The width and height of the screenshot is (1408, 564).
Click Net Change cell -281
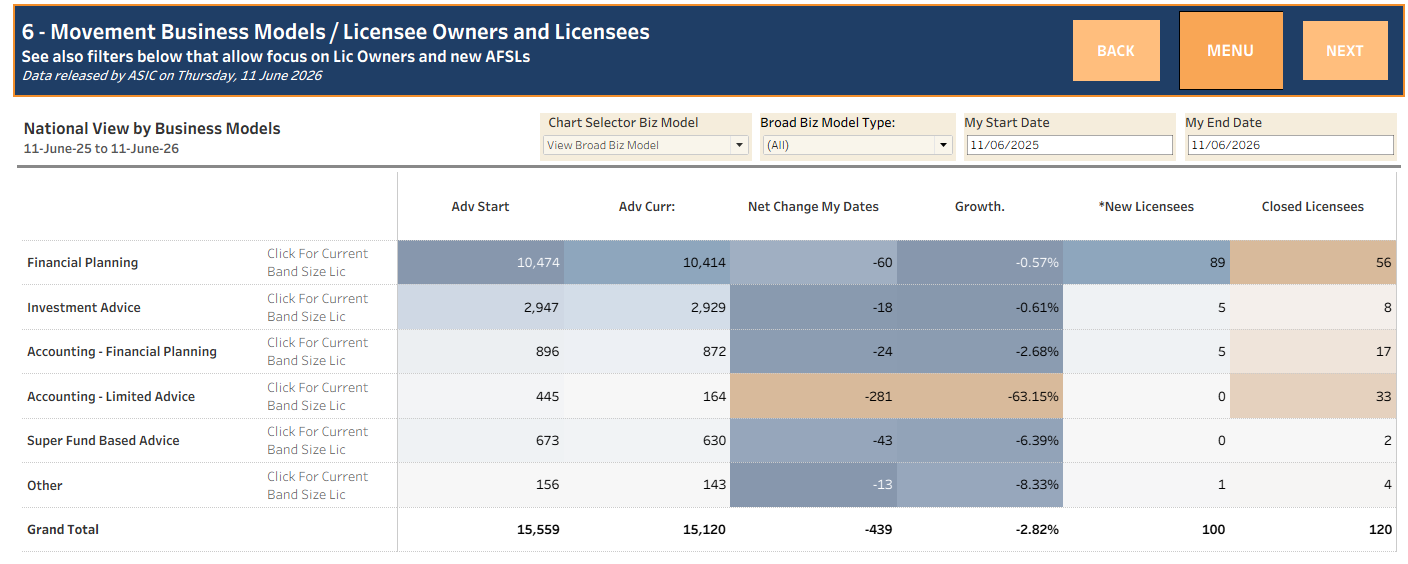point(814,396)
